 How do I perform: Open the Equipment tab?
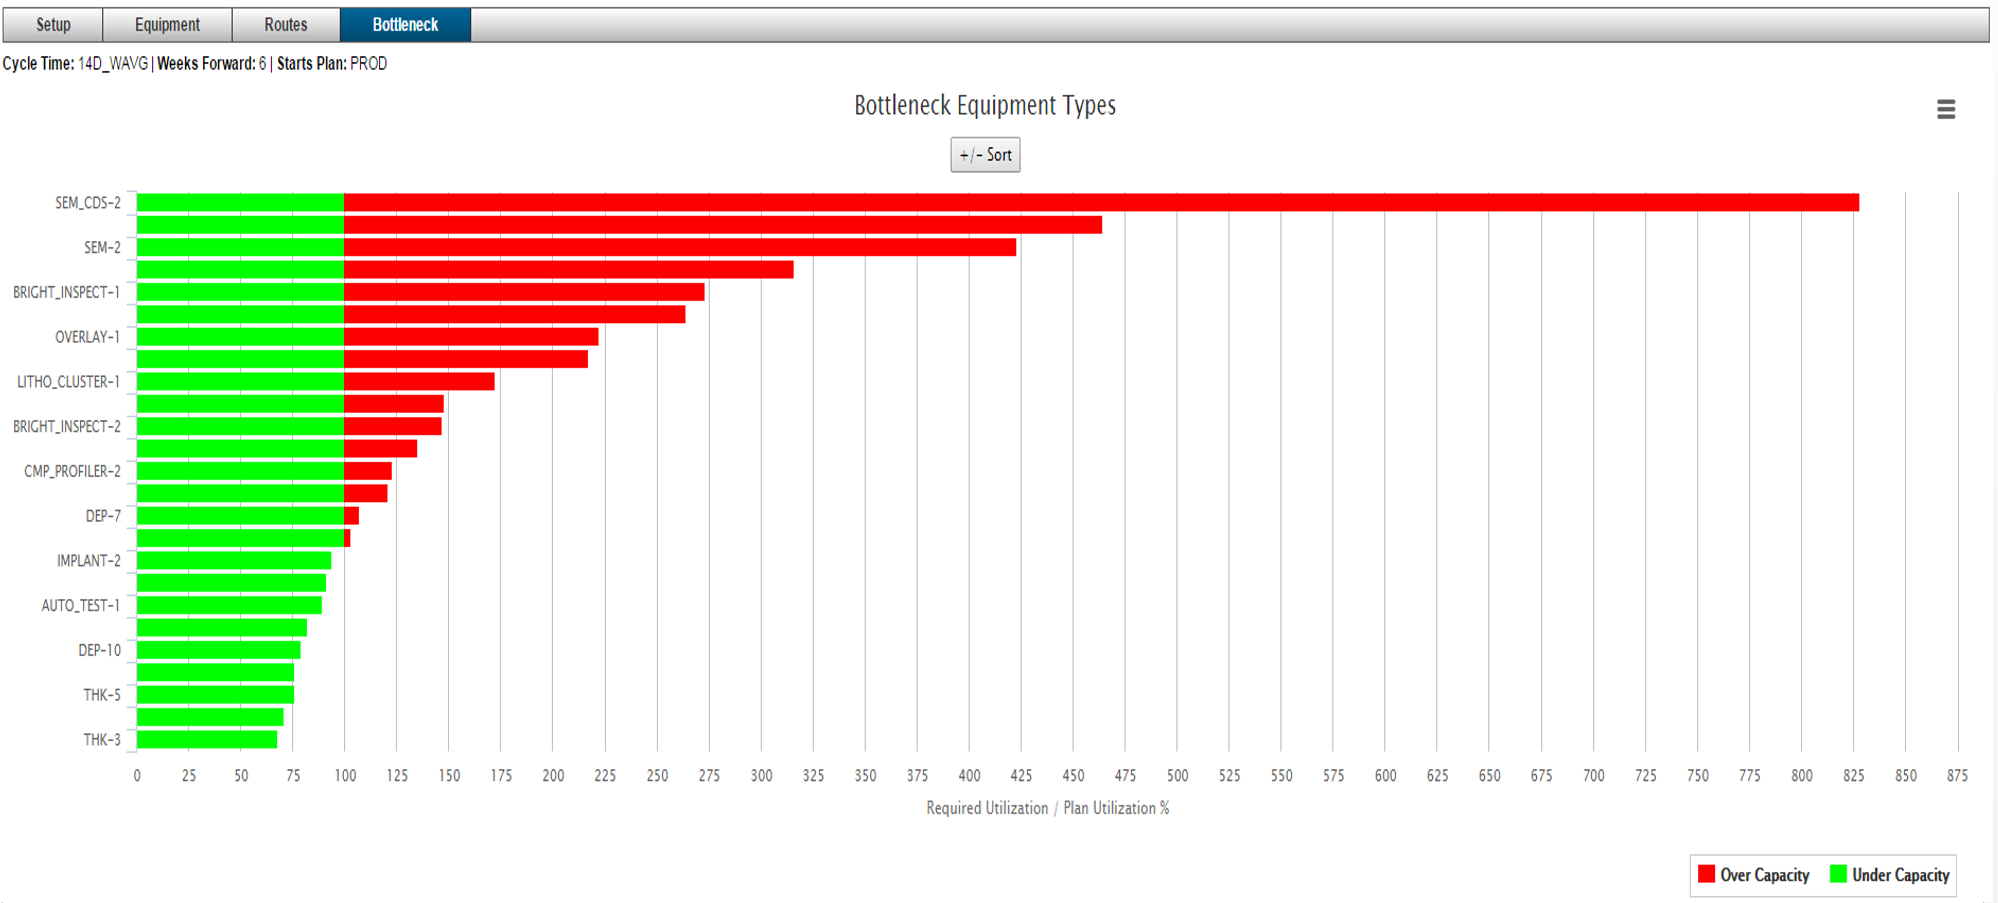click(167, 25)
